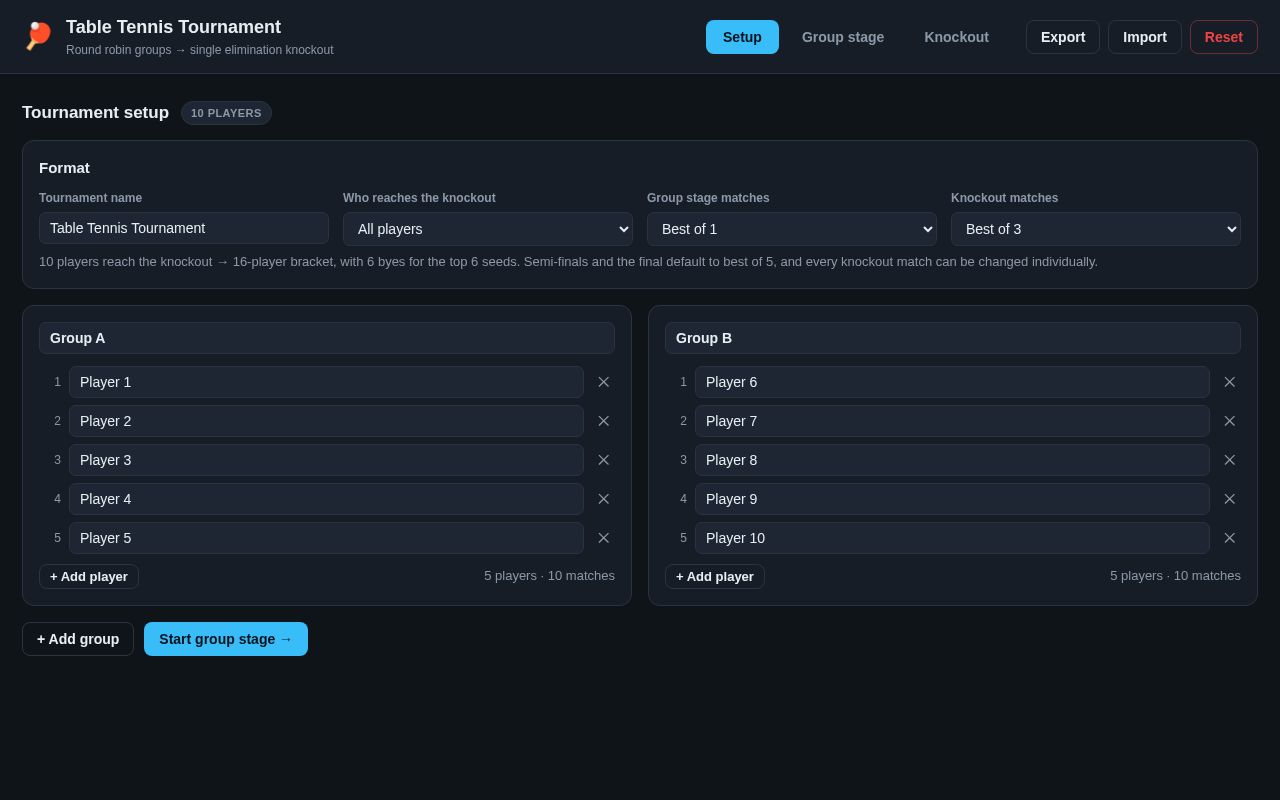1280x800 pixels.
Task: Delete Player 9 using its X icon
Action: tap(1230, 499)
